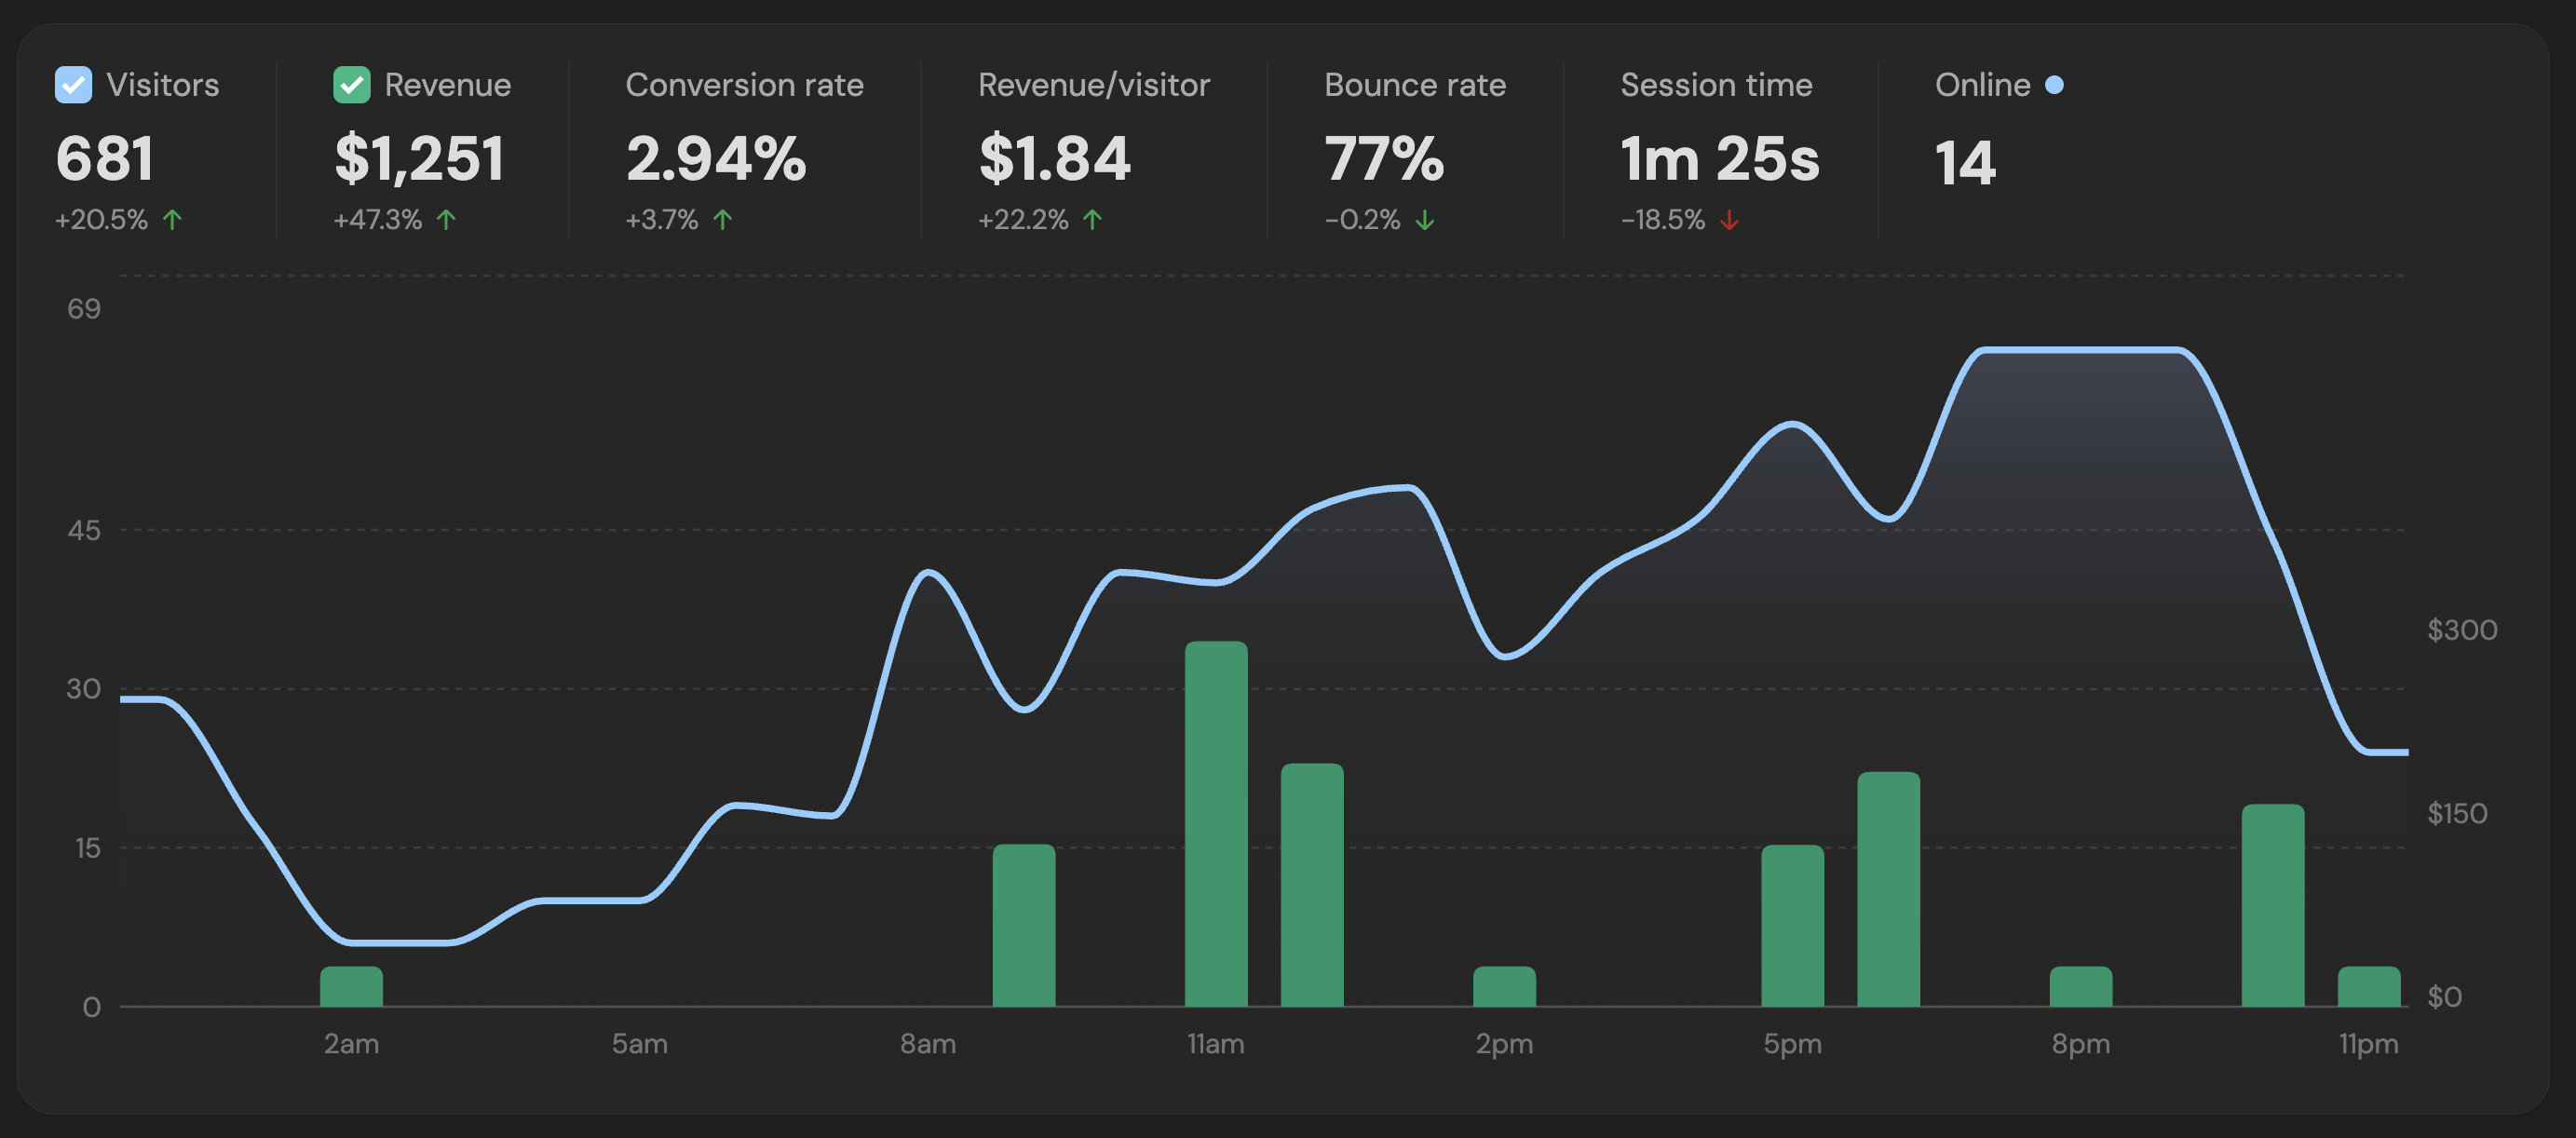This screenshot has height=1138, width=2576.
Task: Click up arrow next to +22.2%
Action: 1092,219
